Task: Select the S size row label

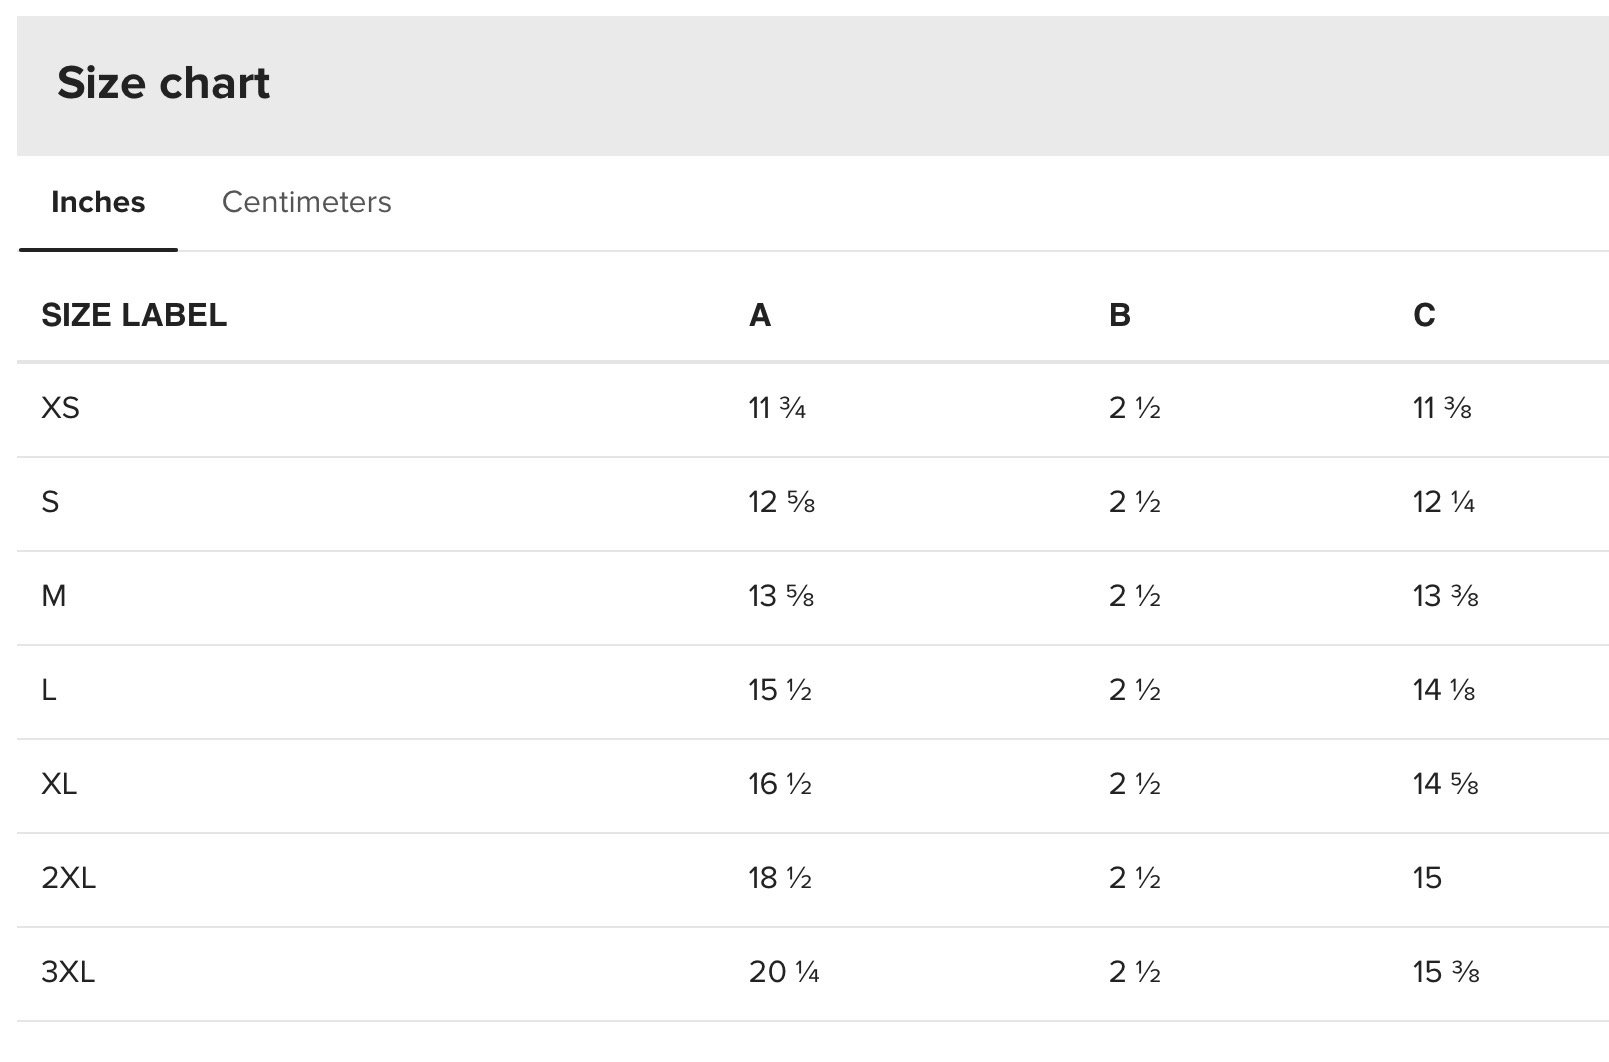Action: click(50, 502)
